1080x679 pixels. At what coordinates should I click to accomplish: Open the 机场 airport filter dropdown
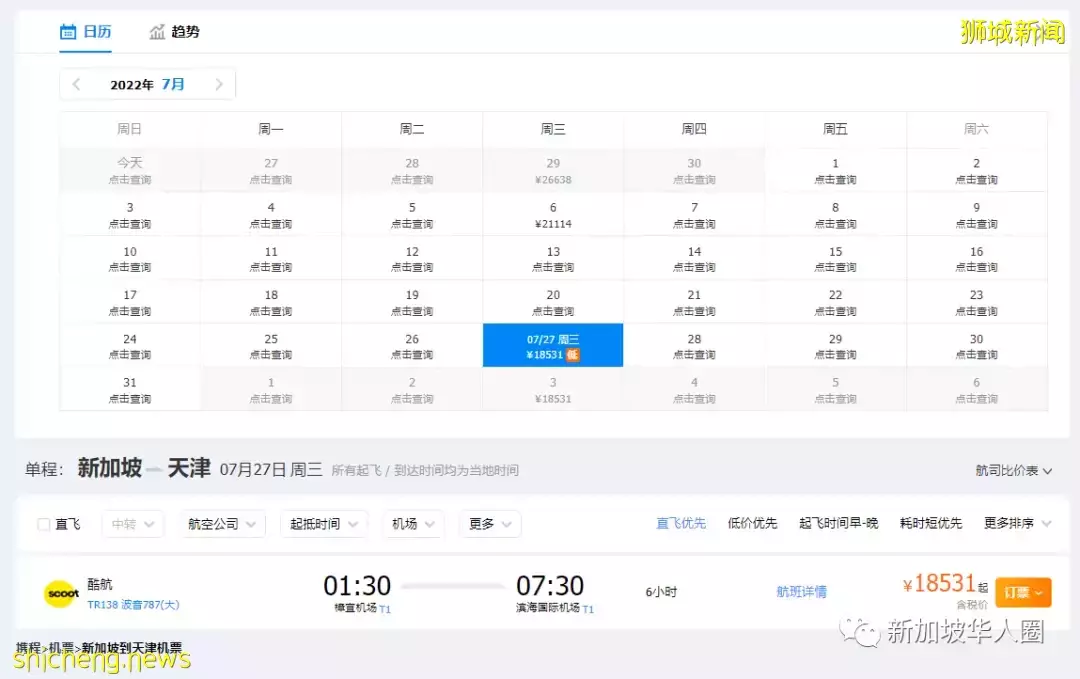pyautogui.click(x=413, y=523)
